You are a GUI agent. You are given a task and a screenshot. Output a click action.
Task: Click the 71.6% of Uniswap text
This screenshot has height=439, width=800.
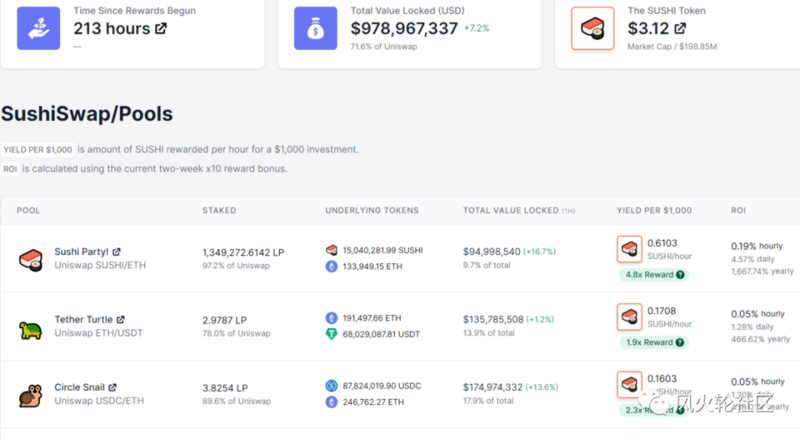[x=384, y=46]
